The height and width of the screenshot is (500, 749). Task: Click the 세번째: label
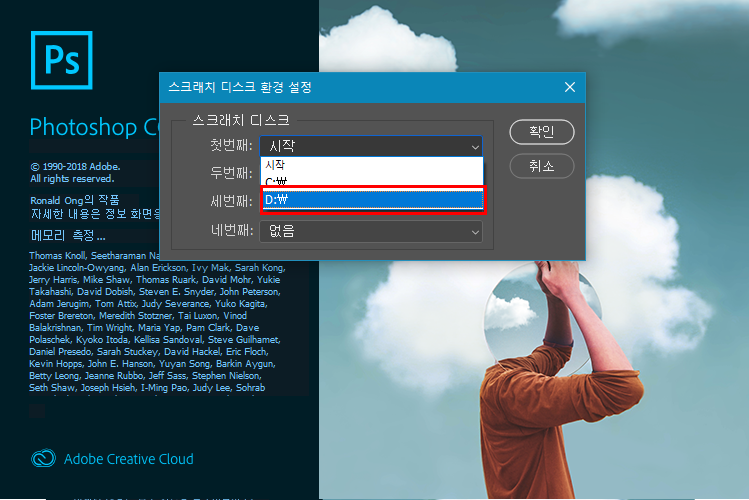pyautogui.click(x=231, y=201)
